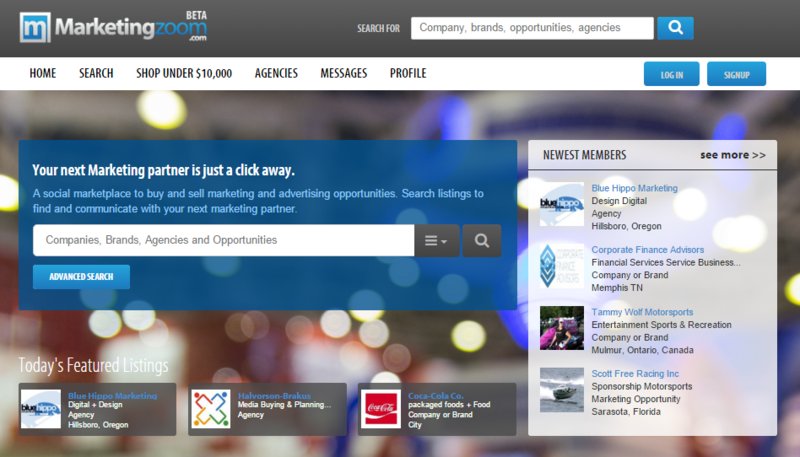Screen dimensions: 800x457
Task: Open the MESSAGES menu item
Action: [343, 73]
